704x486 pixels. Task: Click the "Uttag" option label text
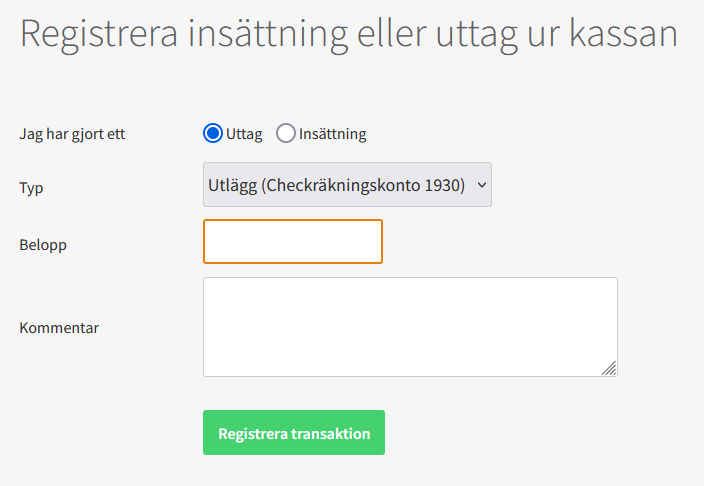tap(244, 133)
